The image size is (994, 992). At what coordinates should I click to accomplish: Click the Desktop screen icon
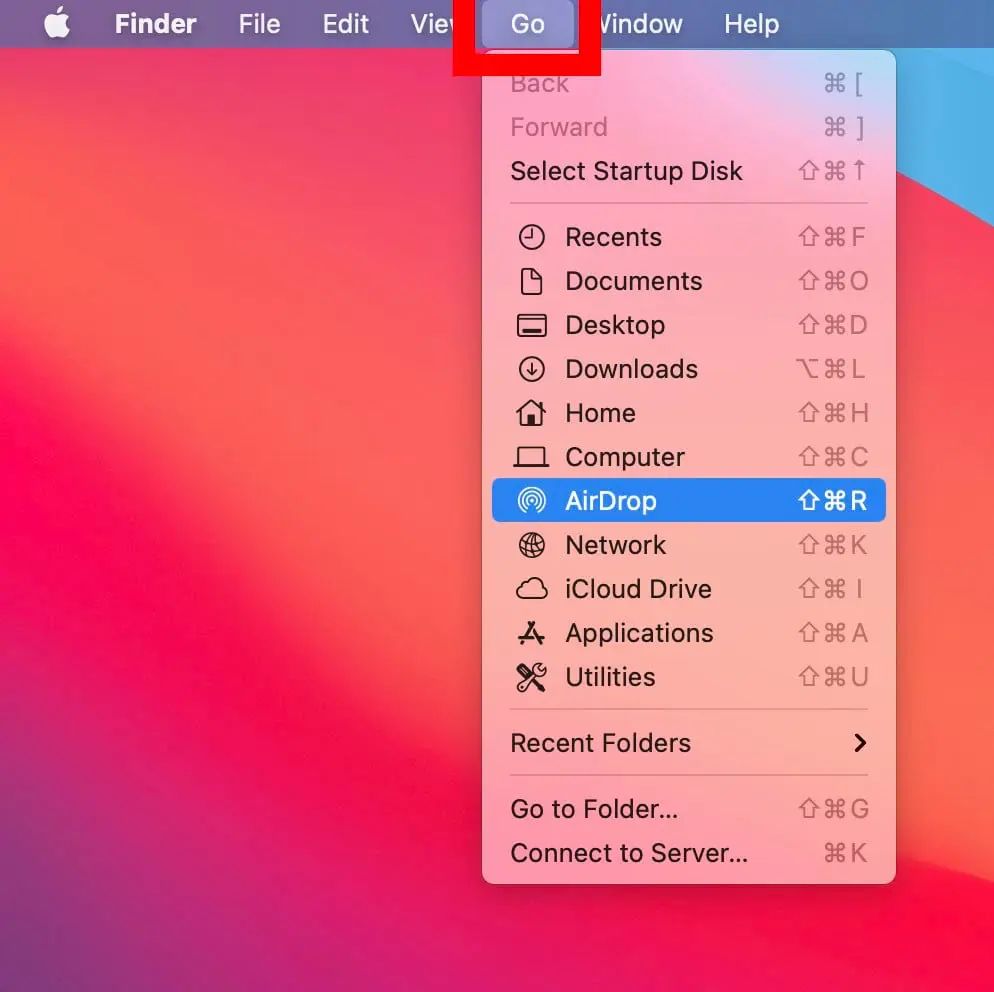531,325
